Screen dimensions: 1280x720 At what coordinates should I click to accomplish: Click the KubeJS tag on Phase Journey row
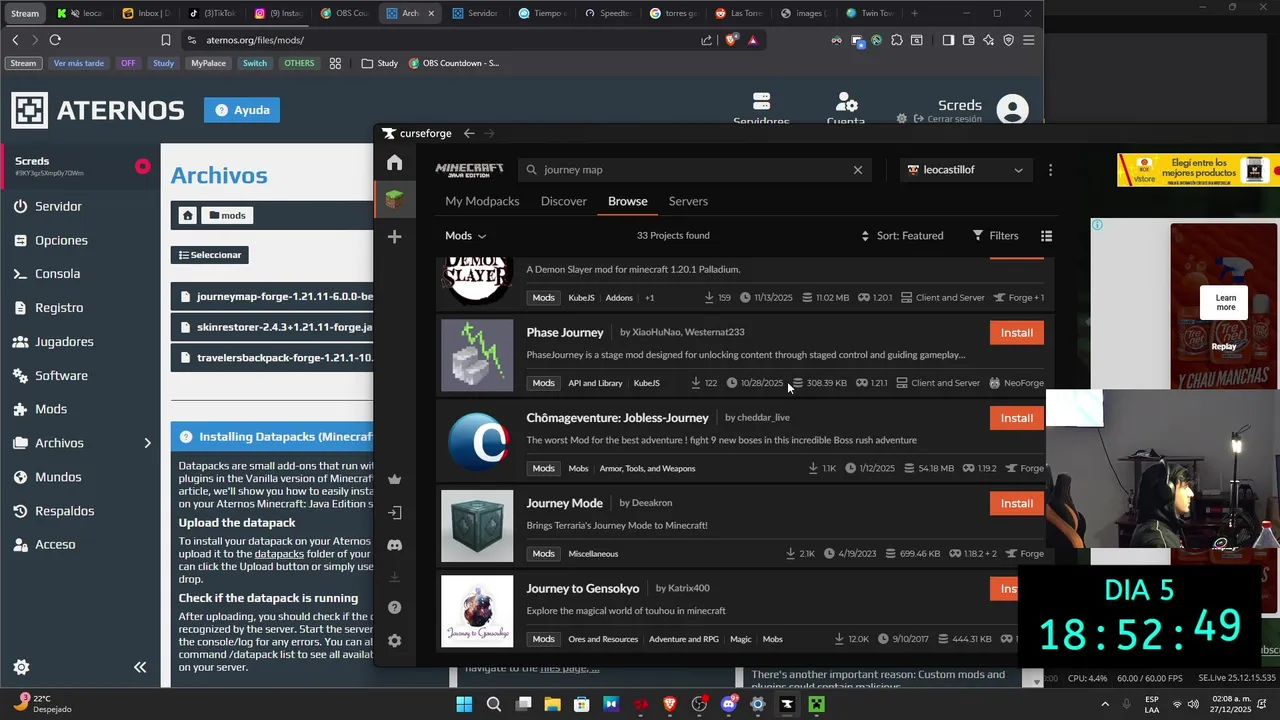coord(647,383)
